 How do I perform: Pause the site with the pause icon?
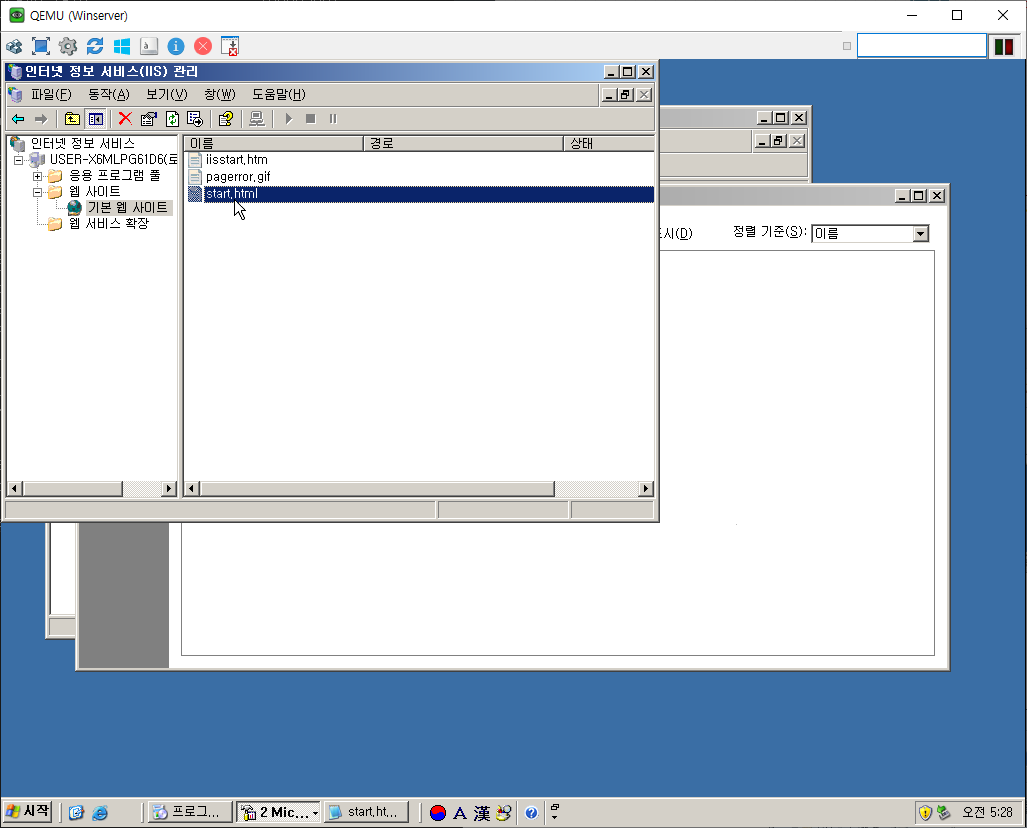click(x=333, y=119)
